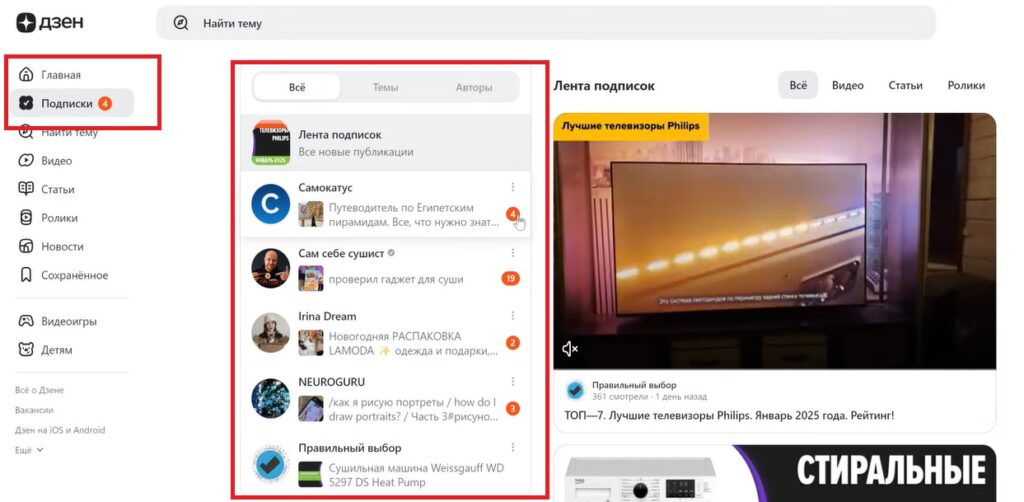Click the Видео play icon

[26, 161]
